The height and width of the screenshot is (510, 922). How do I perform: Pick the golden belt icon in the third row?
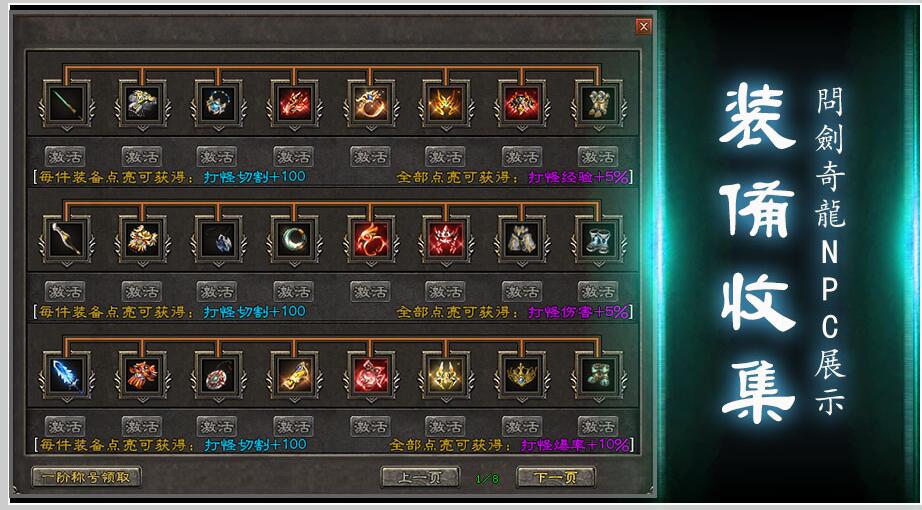tap(294, 375)
